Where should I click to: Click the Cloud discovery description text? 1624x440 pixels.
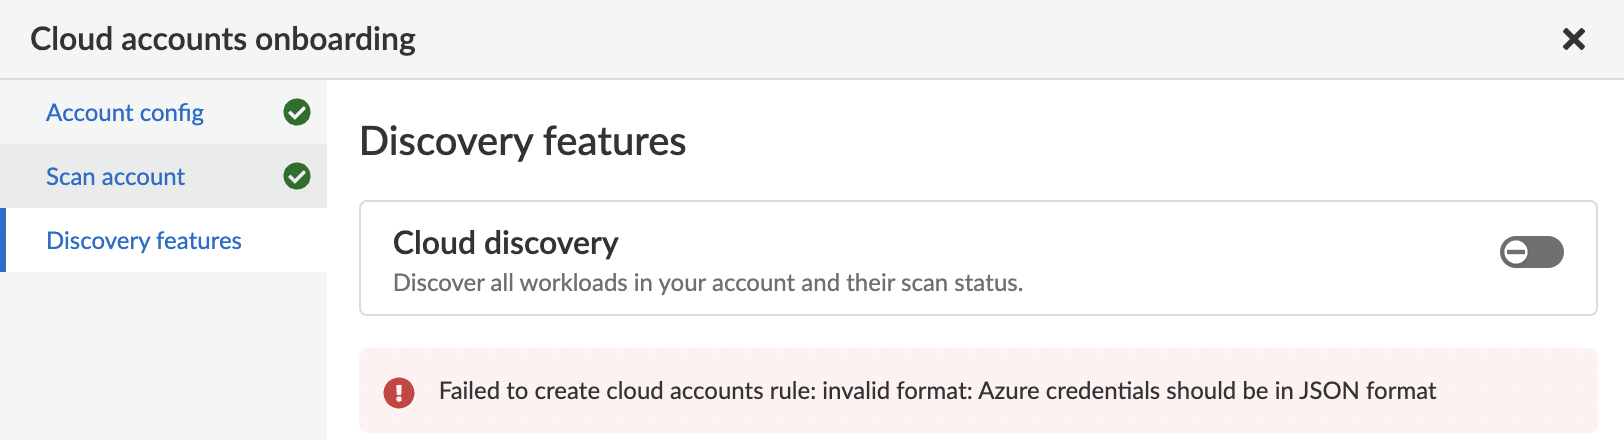(x=707, y=283)
